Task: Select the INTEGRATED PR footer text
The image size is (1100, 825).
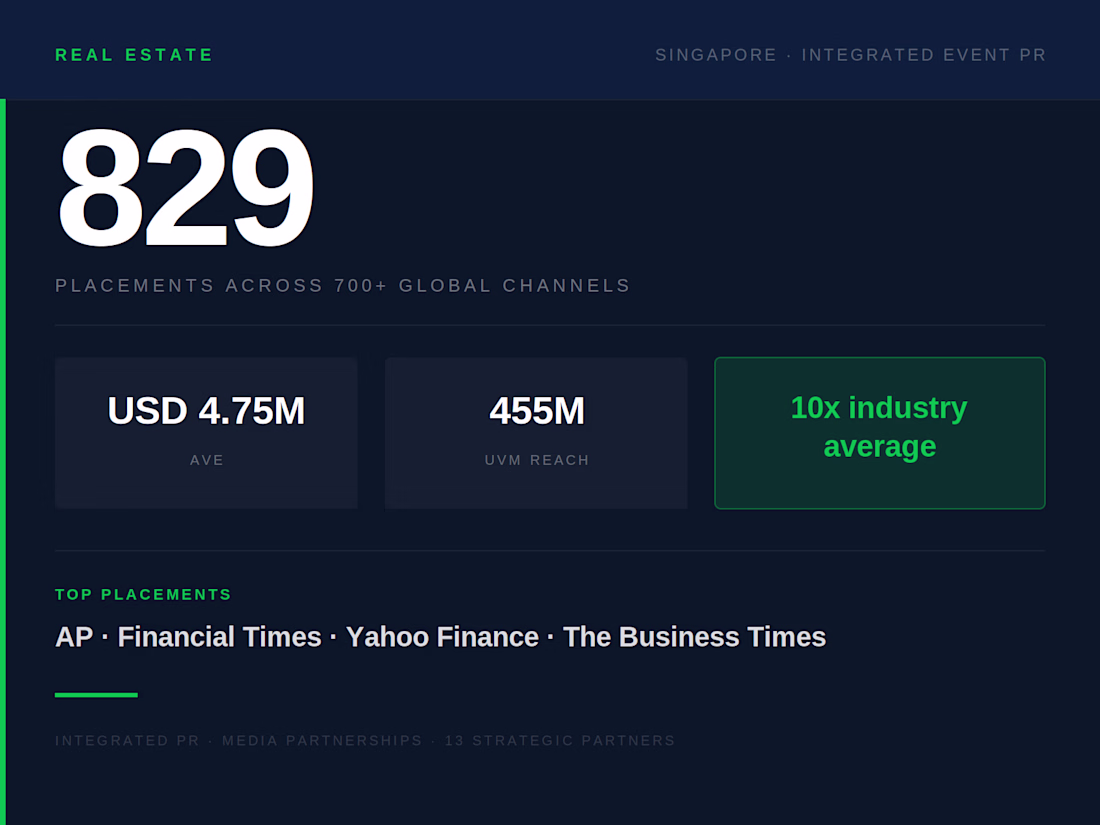Action: [x=127, y=741]
